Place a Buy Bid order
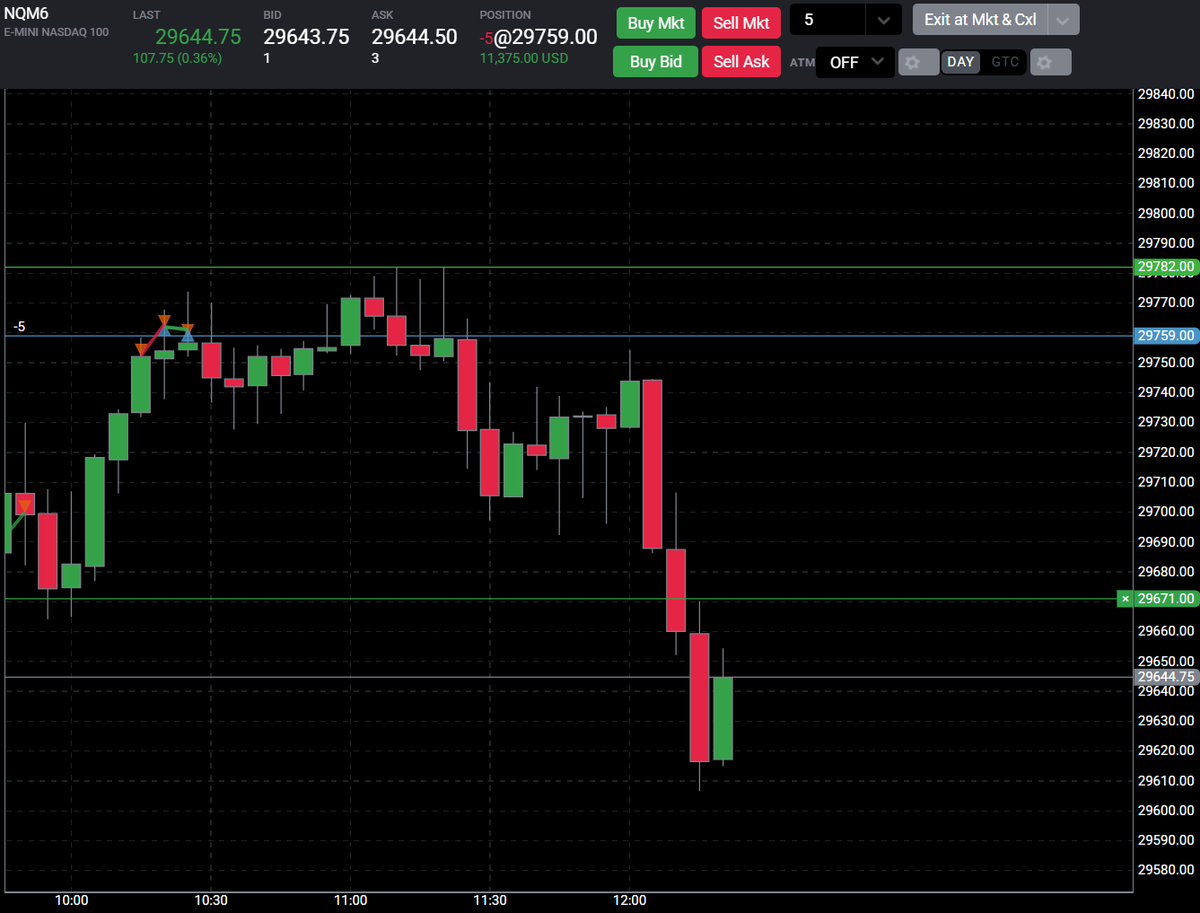 point(654,62)
